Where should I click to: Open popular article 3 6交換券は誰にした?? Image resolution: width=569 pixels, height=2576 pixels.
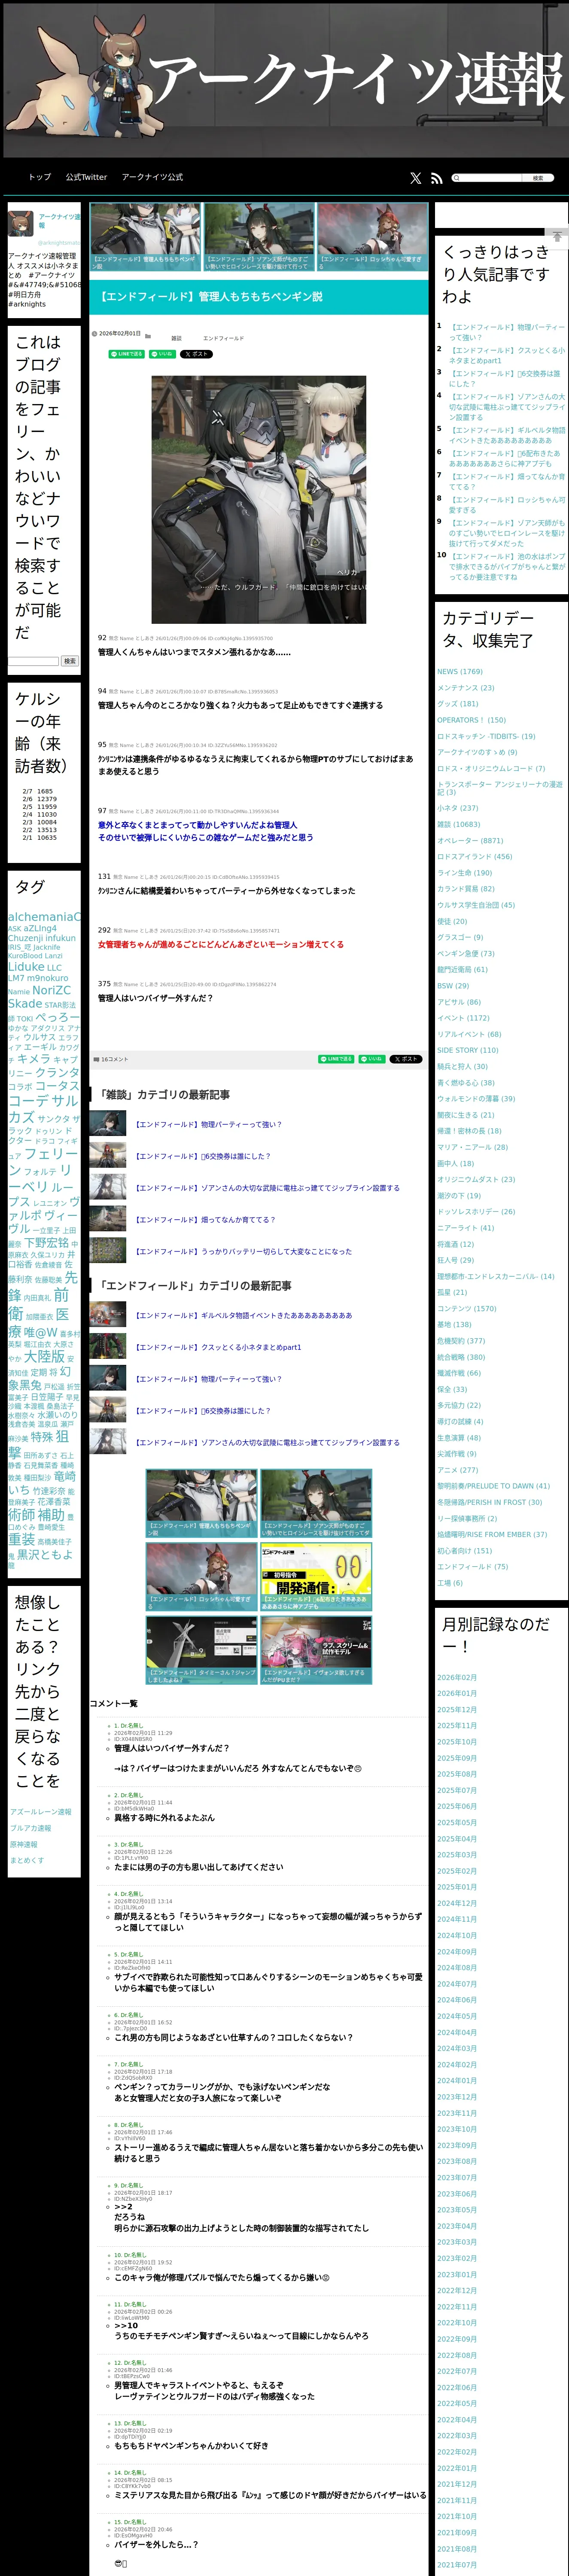point(504,378)
